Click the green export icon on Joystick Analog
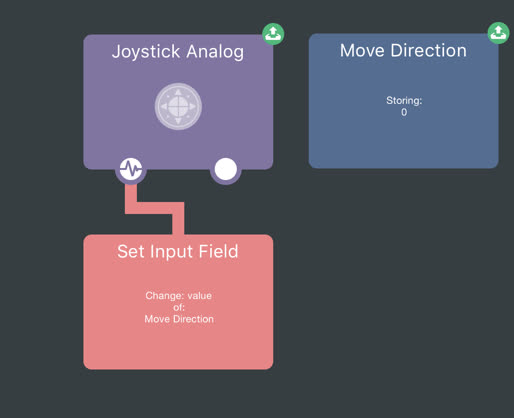 [x=273, y=34]
